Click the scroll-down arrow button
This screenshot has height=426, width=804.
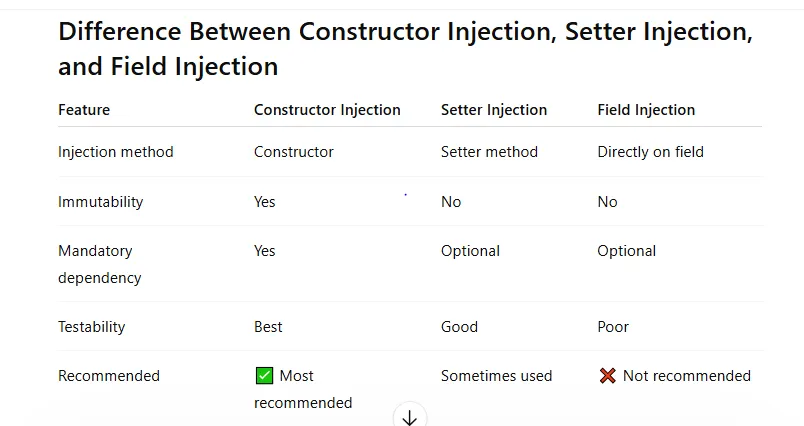[410, 416]
